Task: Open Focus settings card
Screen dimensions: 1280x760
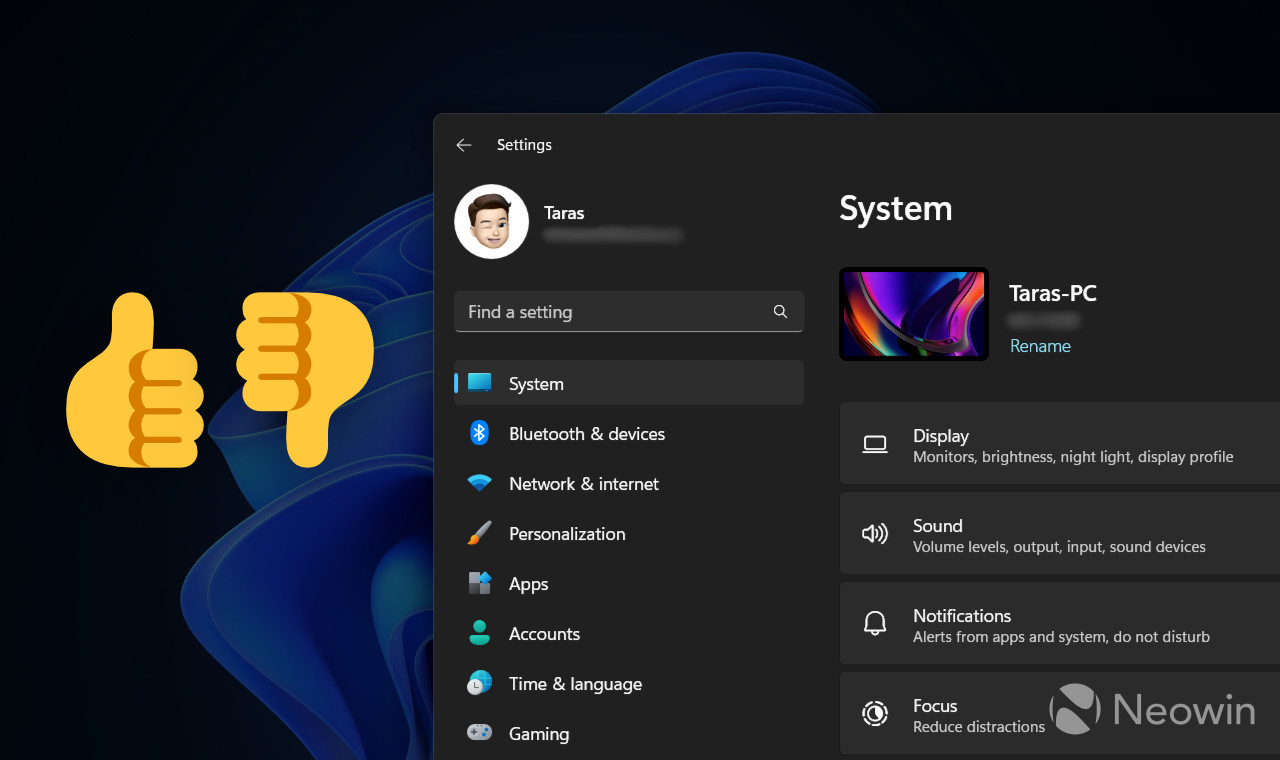Action: pos(1060,714)
